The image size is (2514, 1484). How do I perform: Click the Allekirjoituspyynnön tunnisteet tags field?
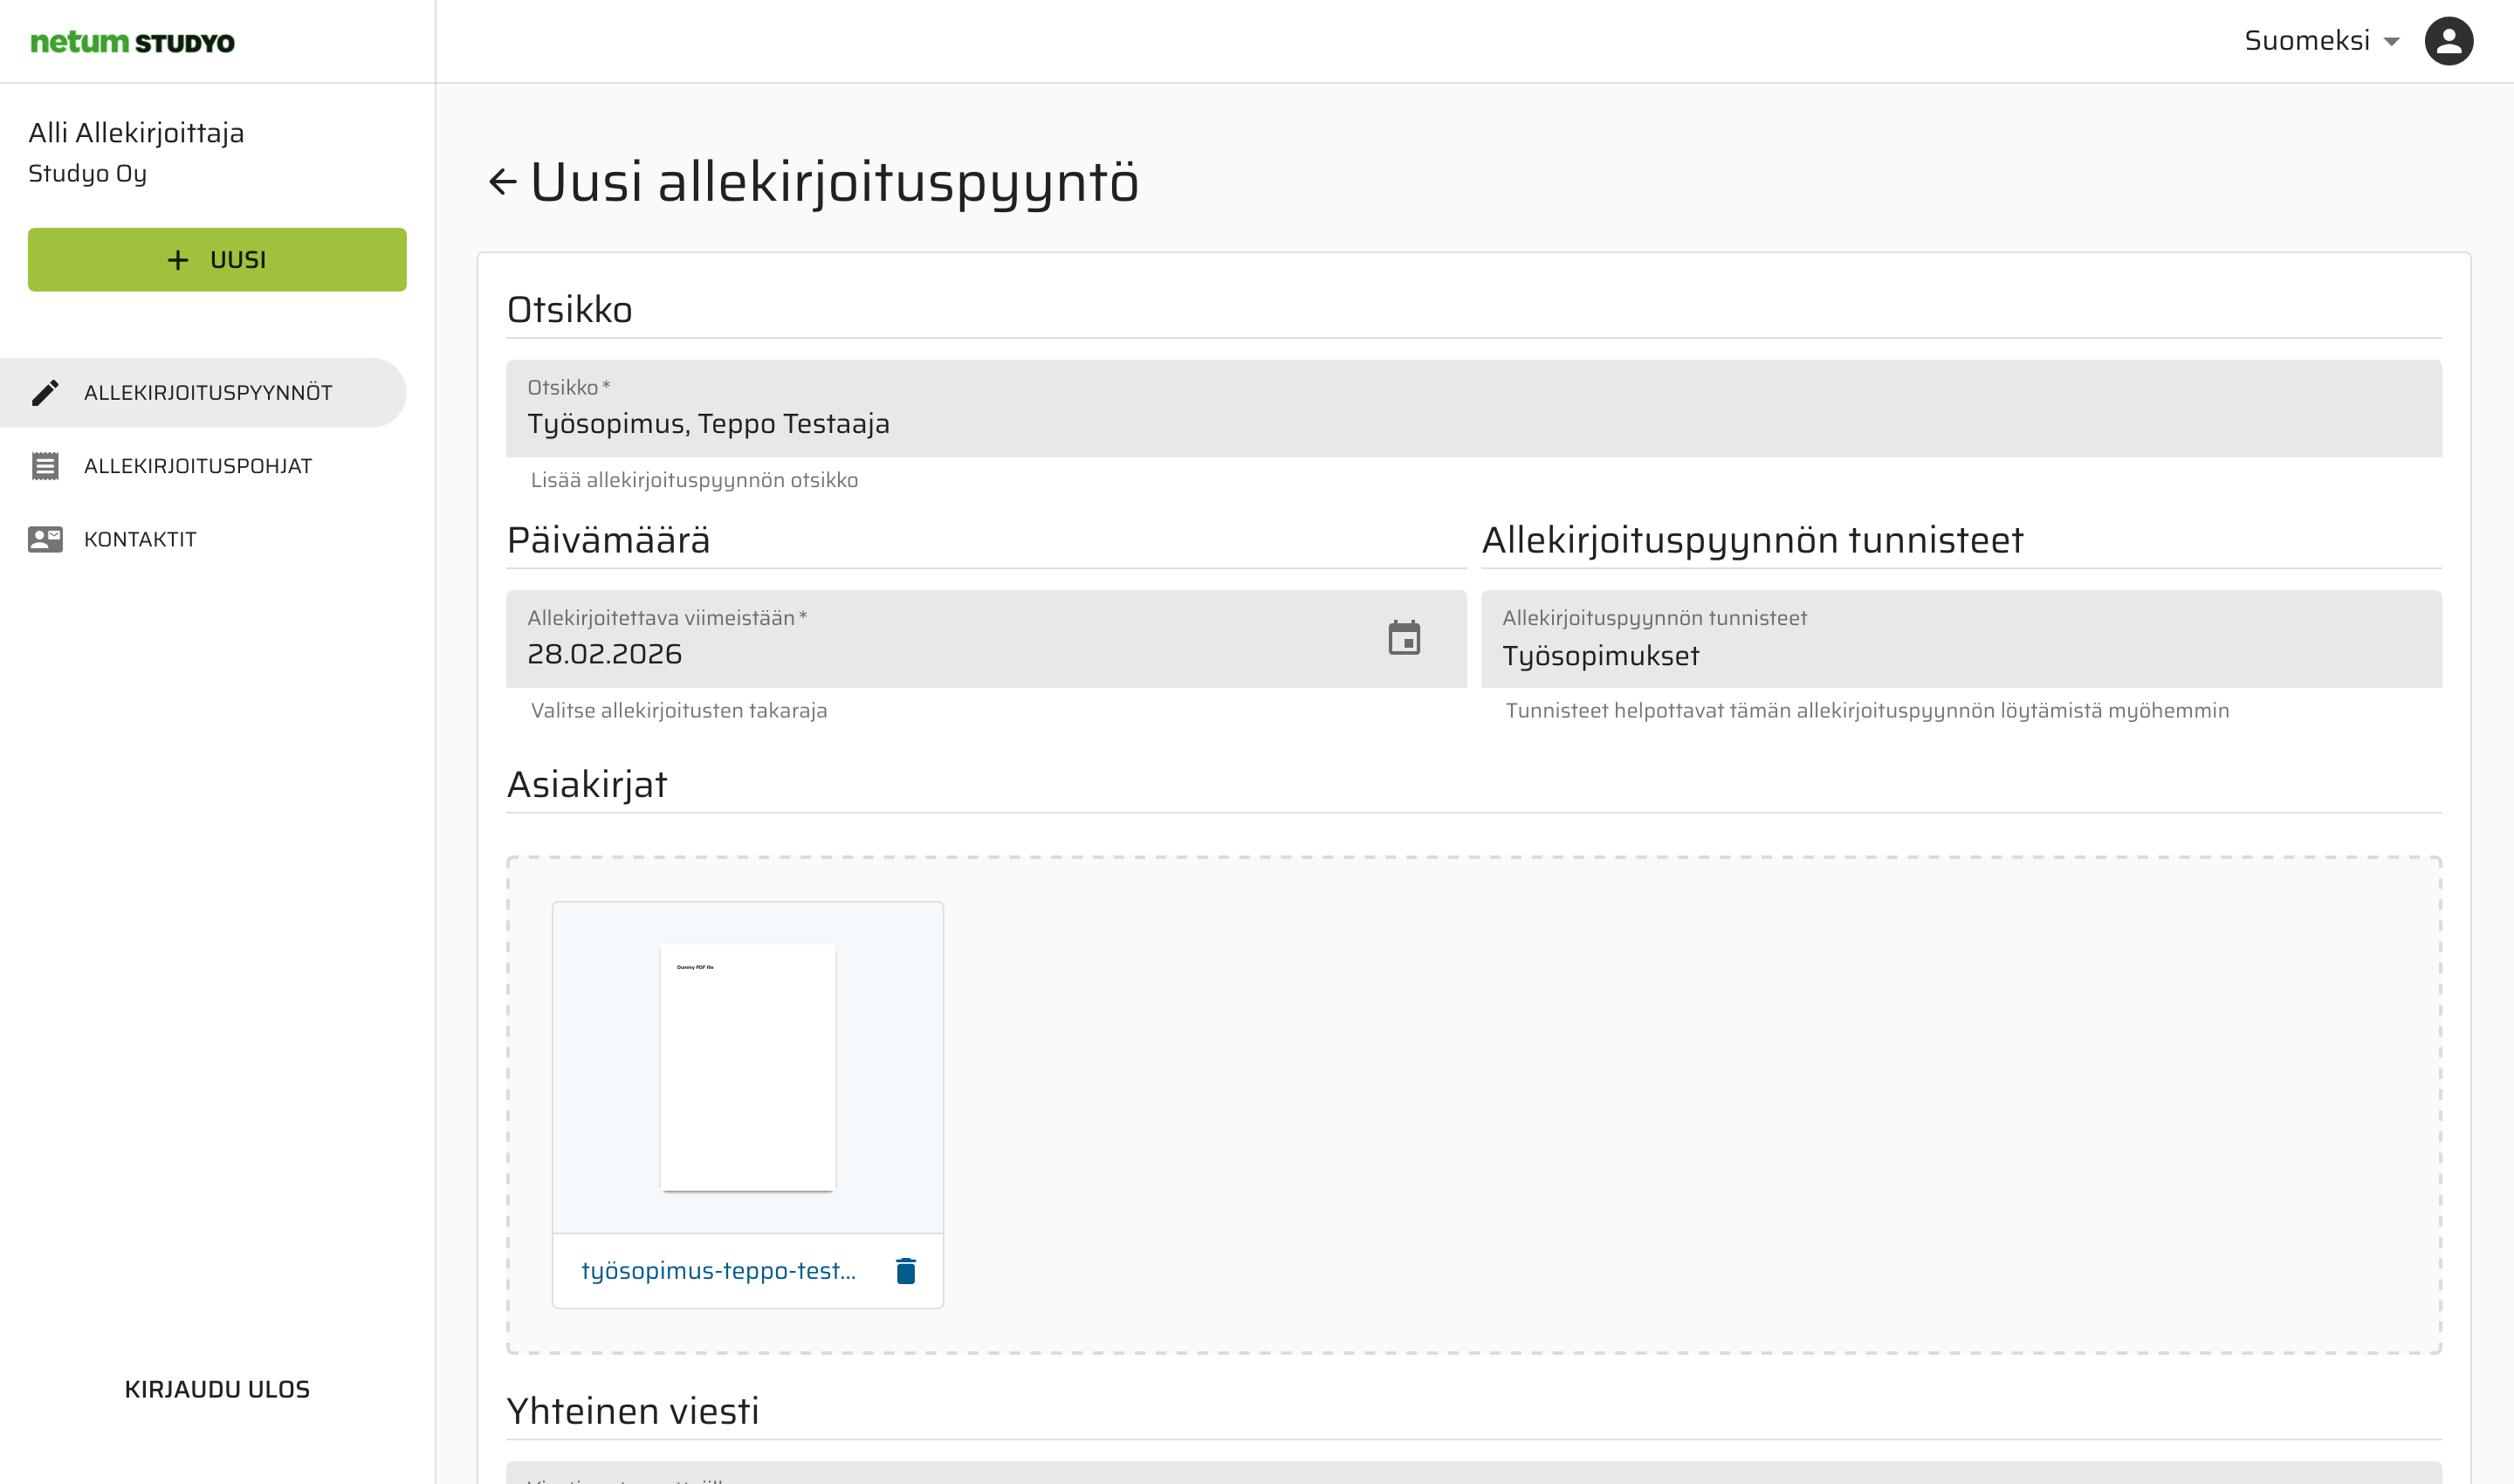point(1960,655)
